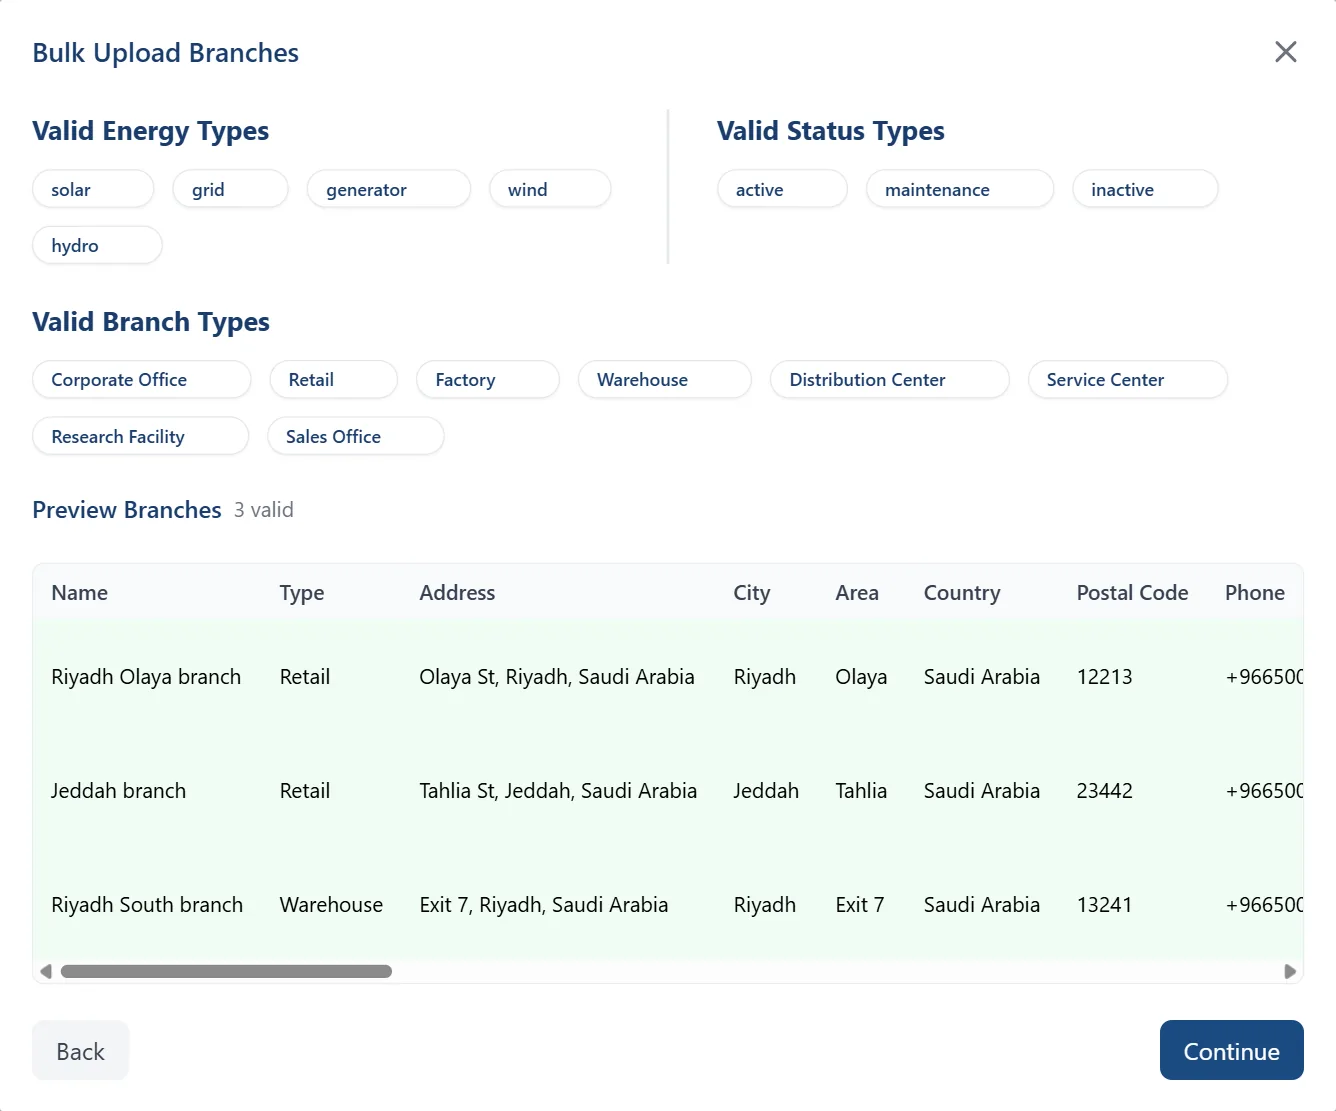Click the Postal Code column header
This screenshot has width=1336, height=1111.
click(x=1132, y=592)
